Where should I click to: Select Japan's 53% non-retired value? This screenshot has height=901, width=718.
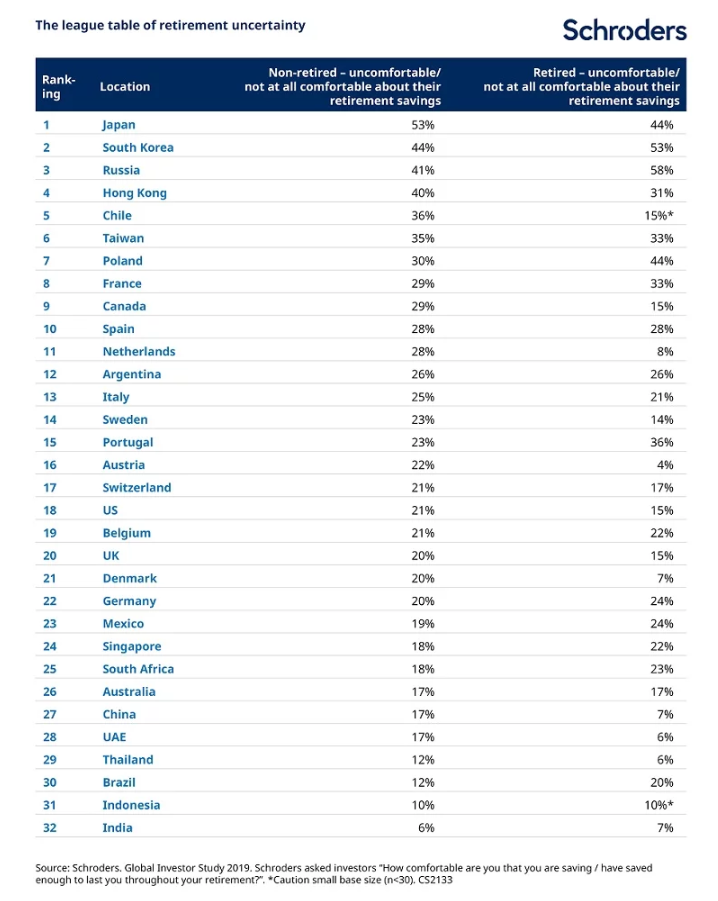pyautogui.click(x=423, y=125)
